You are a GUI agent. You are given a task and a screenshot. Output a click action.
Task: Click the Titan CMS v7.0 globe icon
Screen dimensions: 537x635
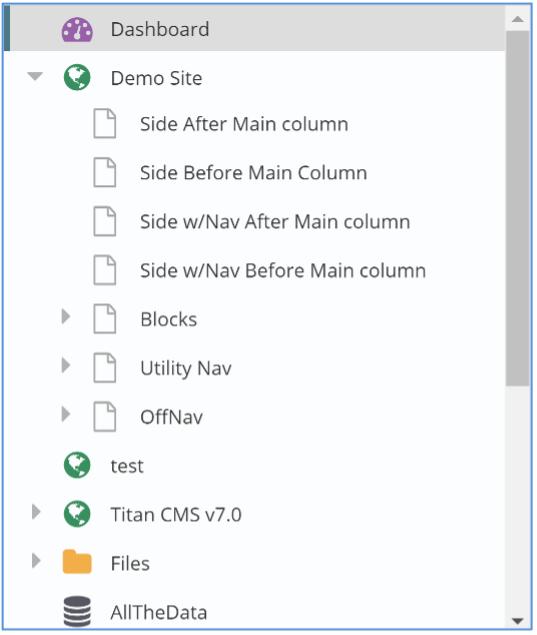coord(77,514)
